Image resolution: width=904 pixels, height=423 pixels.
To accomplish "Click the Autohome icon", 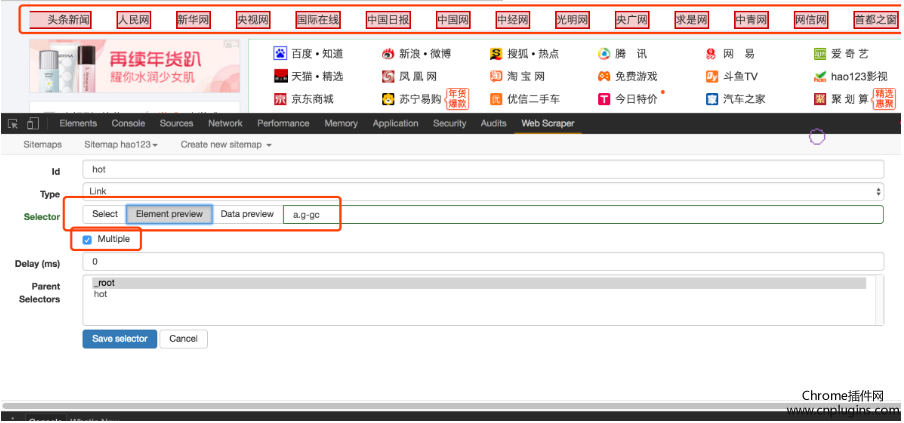I will pos(711,99).
